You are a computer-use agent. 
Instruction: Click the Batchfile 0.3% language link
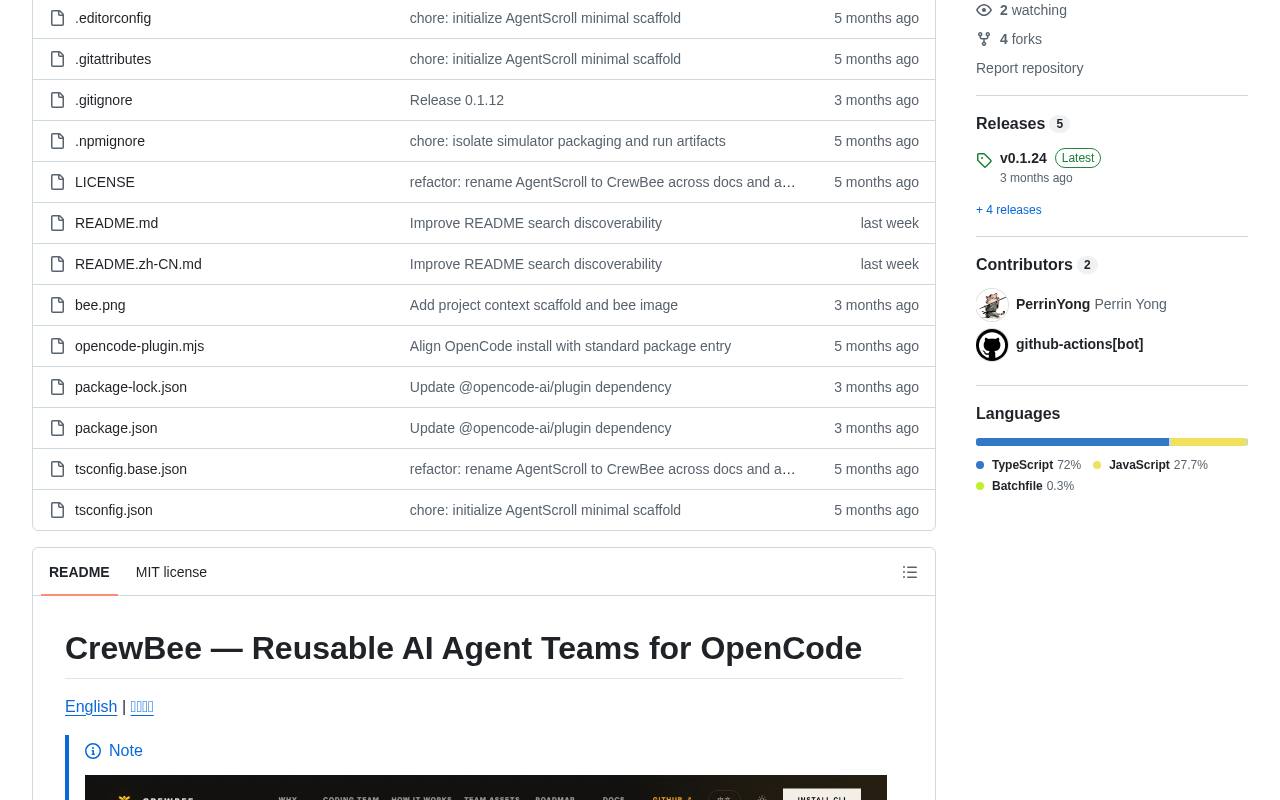pos(1025,486)
